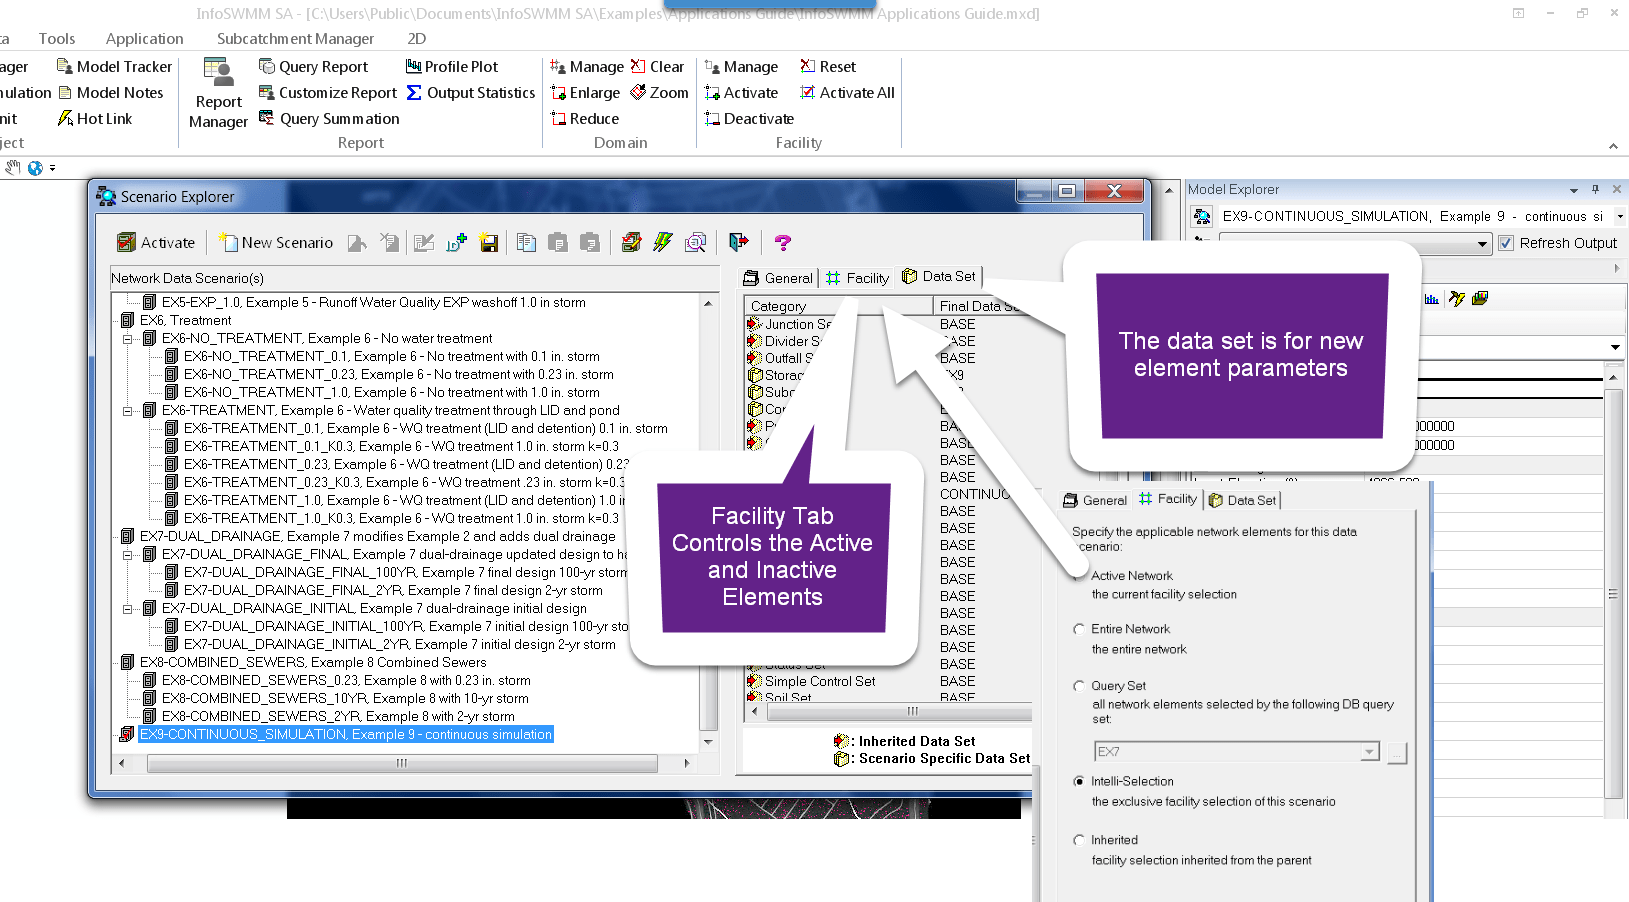Screen dimensions: 1629x902
Task: Create a scenario with New Scenario
Action: click(x=276, y=242)
